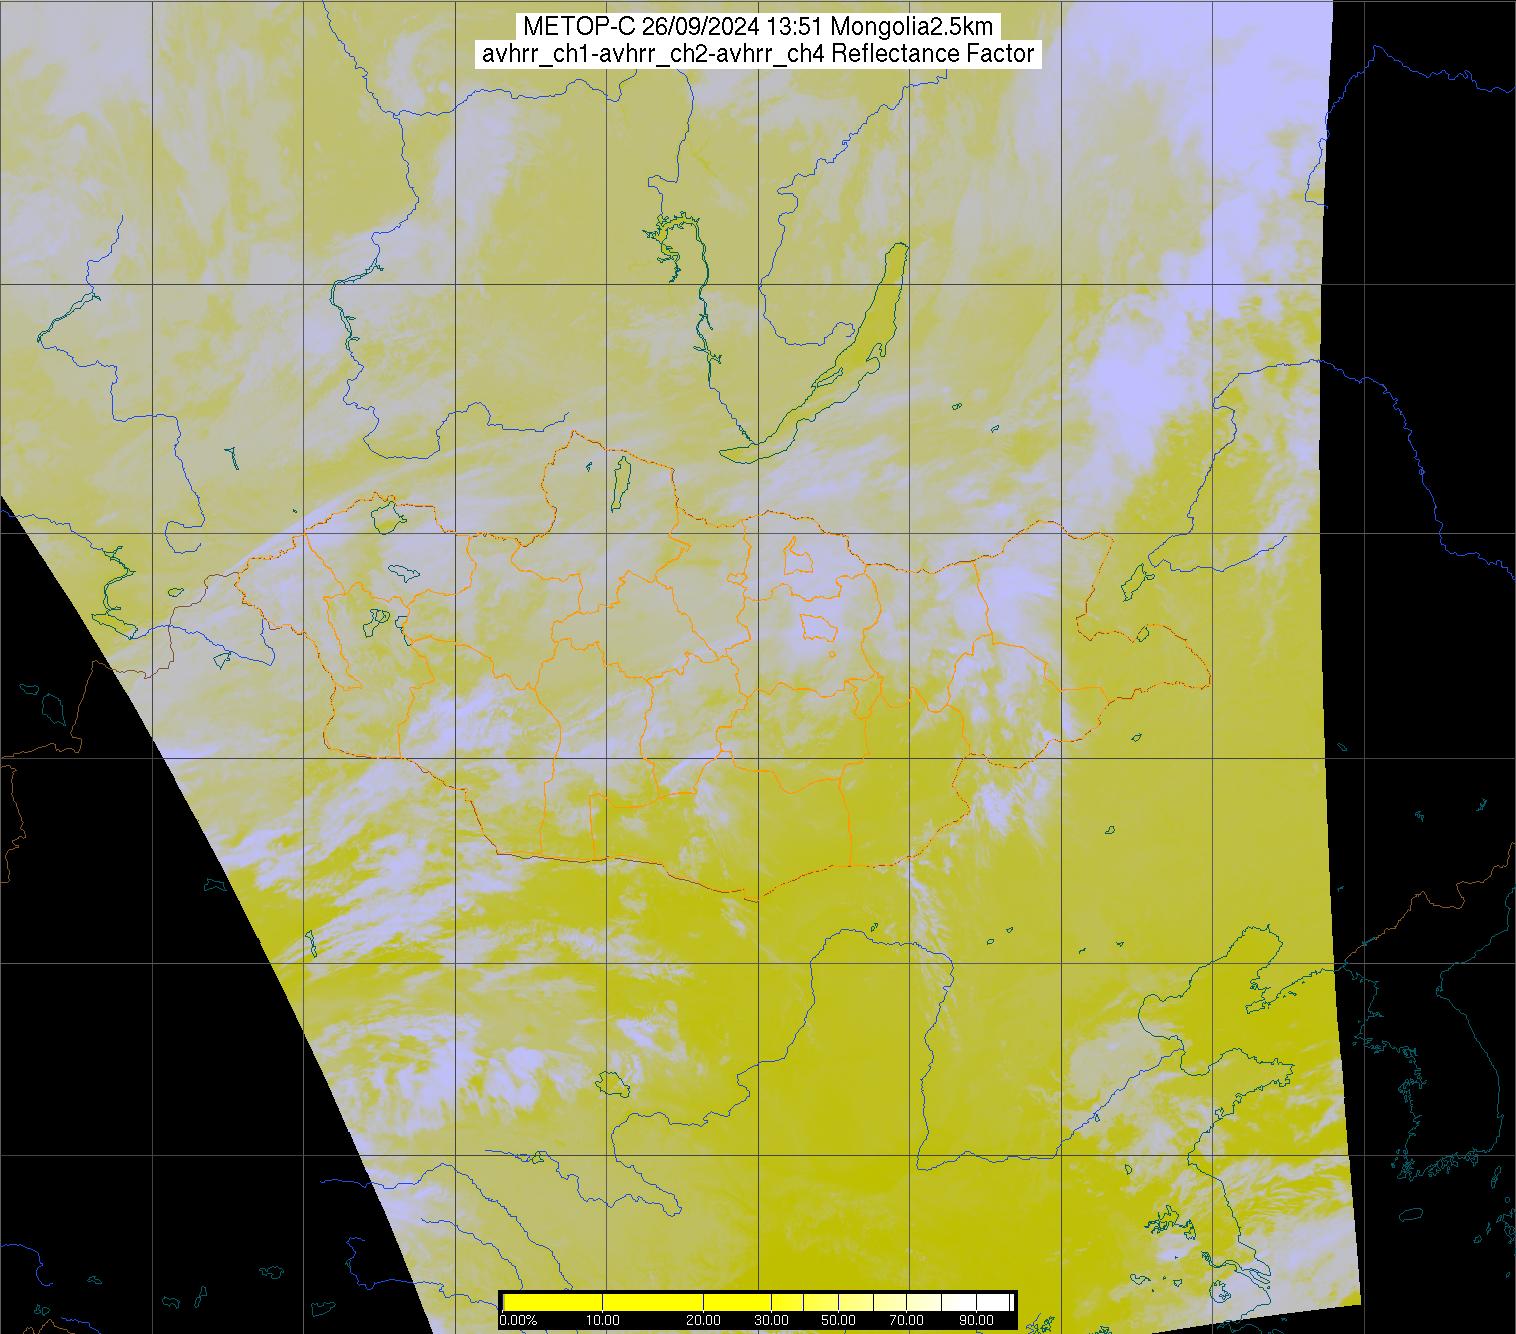Click the narrow Lake Khövsgöl outline in northern Mongolia

coord(620,480)
